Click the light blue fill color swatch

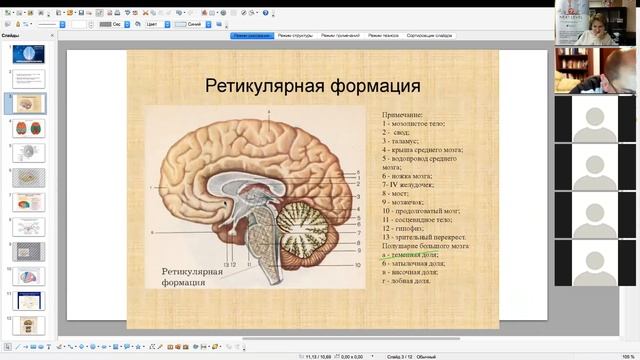[180, 24]
